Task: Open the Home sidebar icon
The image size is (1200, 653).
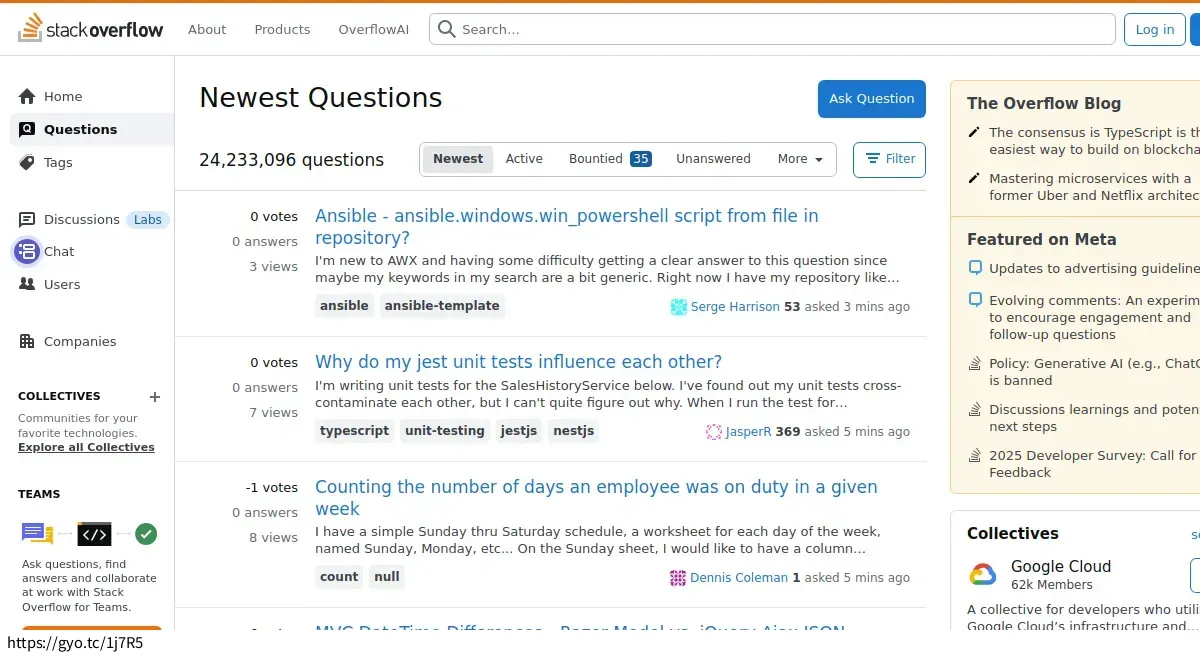Action: [x=28, y=96]
